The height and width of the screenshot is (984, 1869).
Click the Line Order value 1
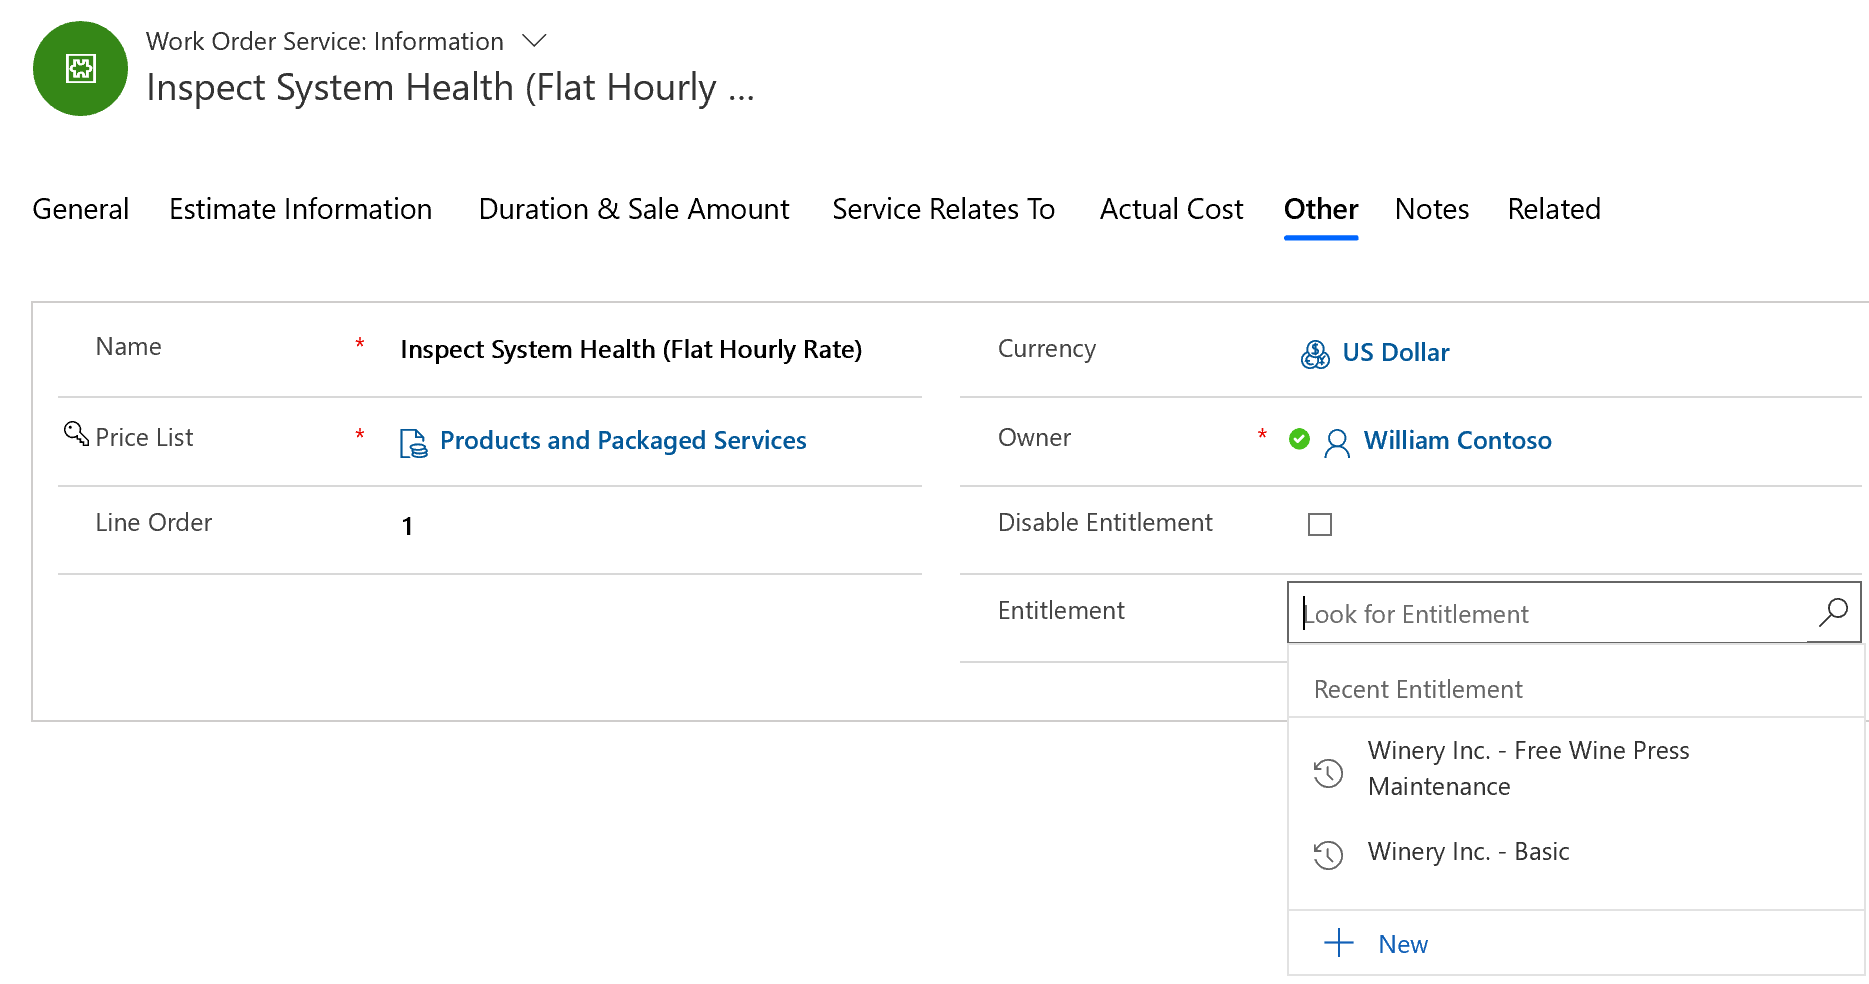pyautogui.click(x=407, y=526)
